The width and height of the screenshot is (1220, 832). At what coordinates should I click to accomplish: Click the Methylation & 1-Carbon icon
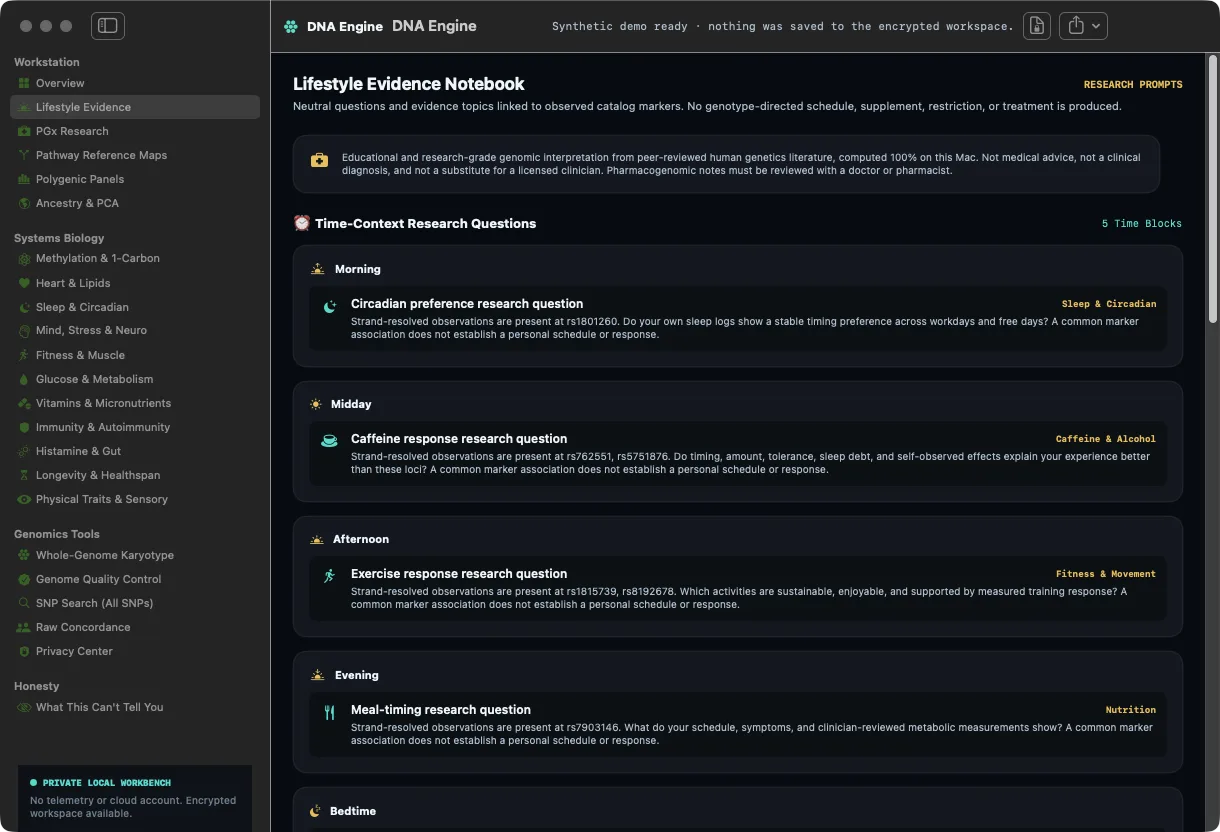[24, 258]
